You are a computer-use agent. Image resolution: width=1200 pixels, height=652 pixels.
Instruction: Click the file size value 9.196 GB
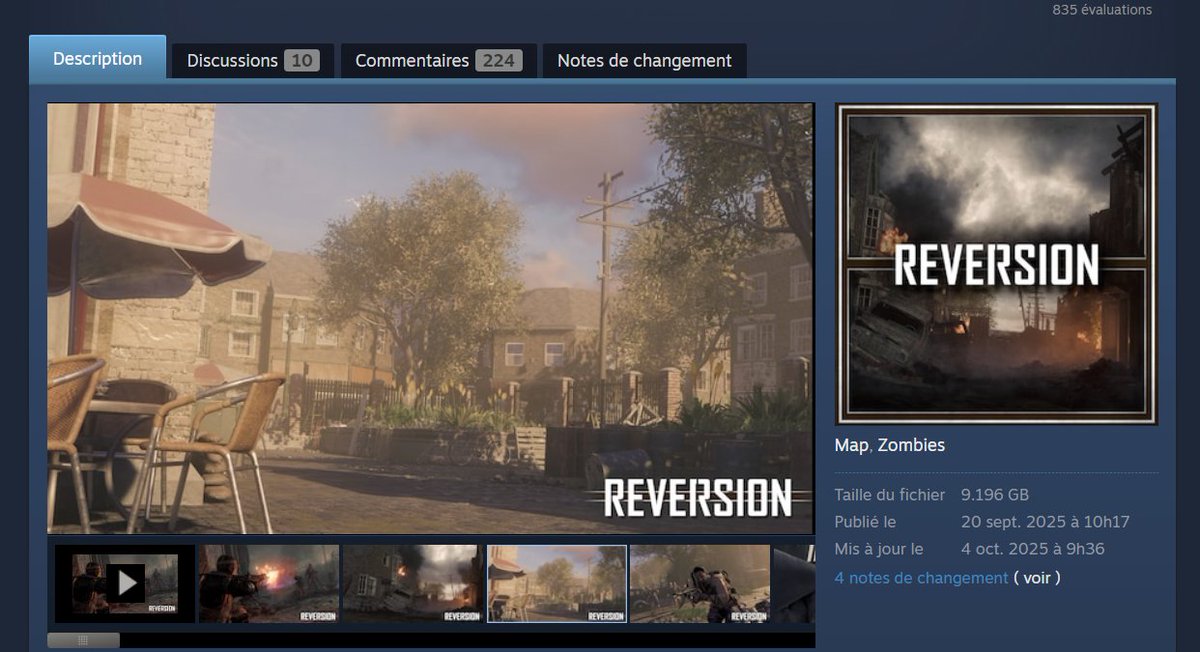995,495
